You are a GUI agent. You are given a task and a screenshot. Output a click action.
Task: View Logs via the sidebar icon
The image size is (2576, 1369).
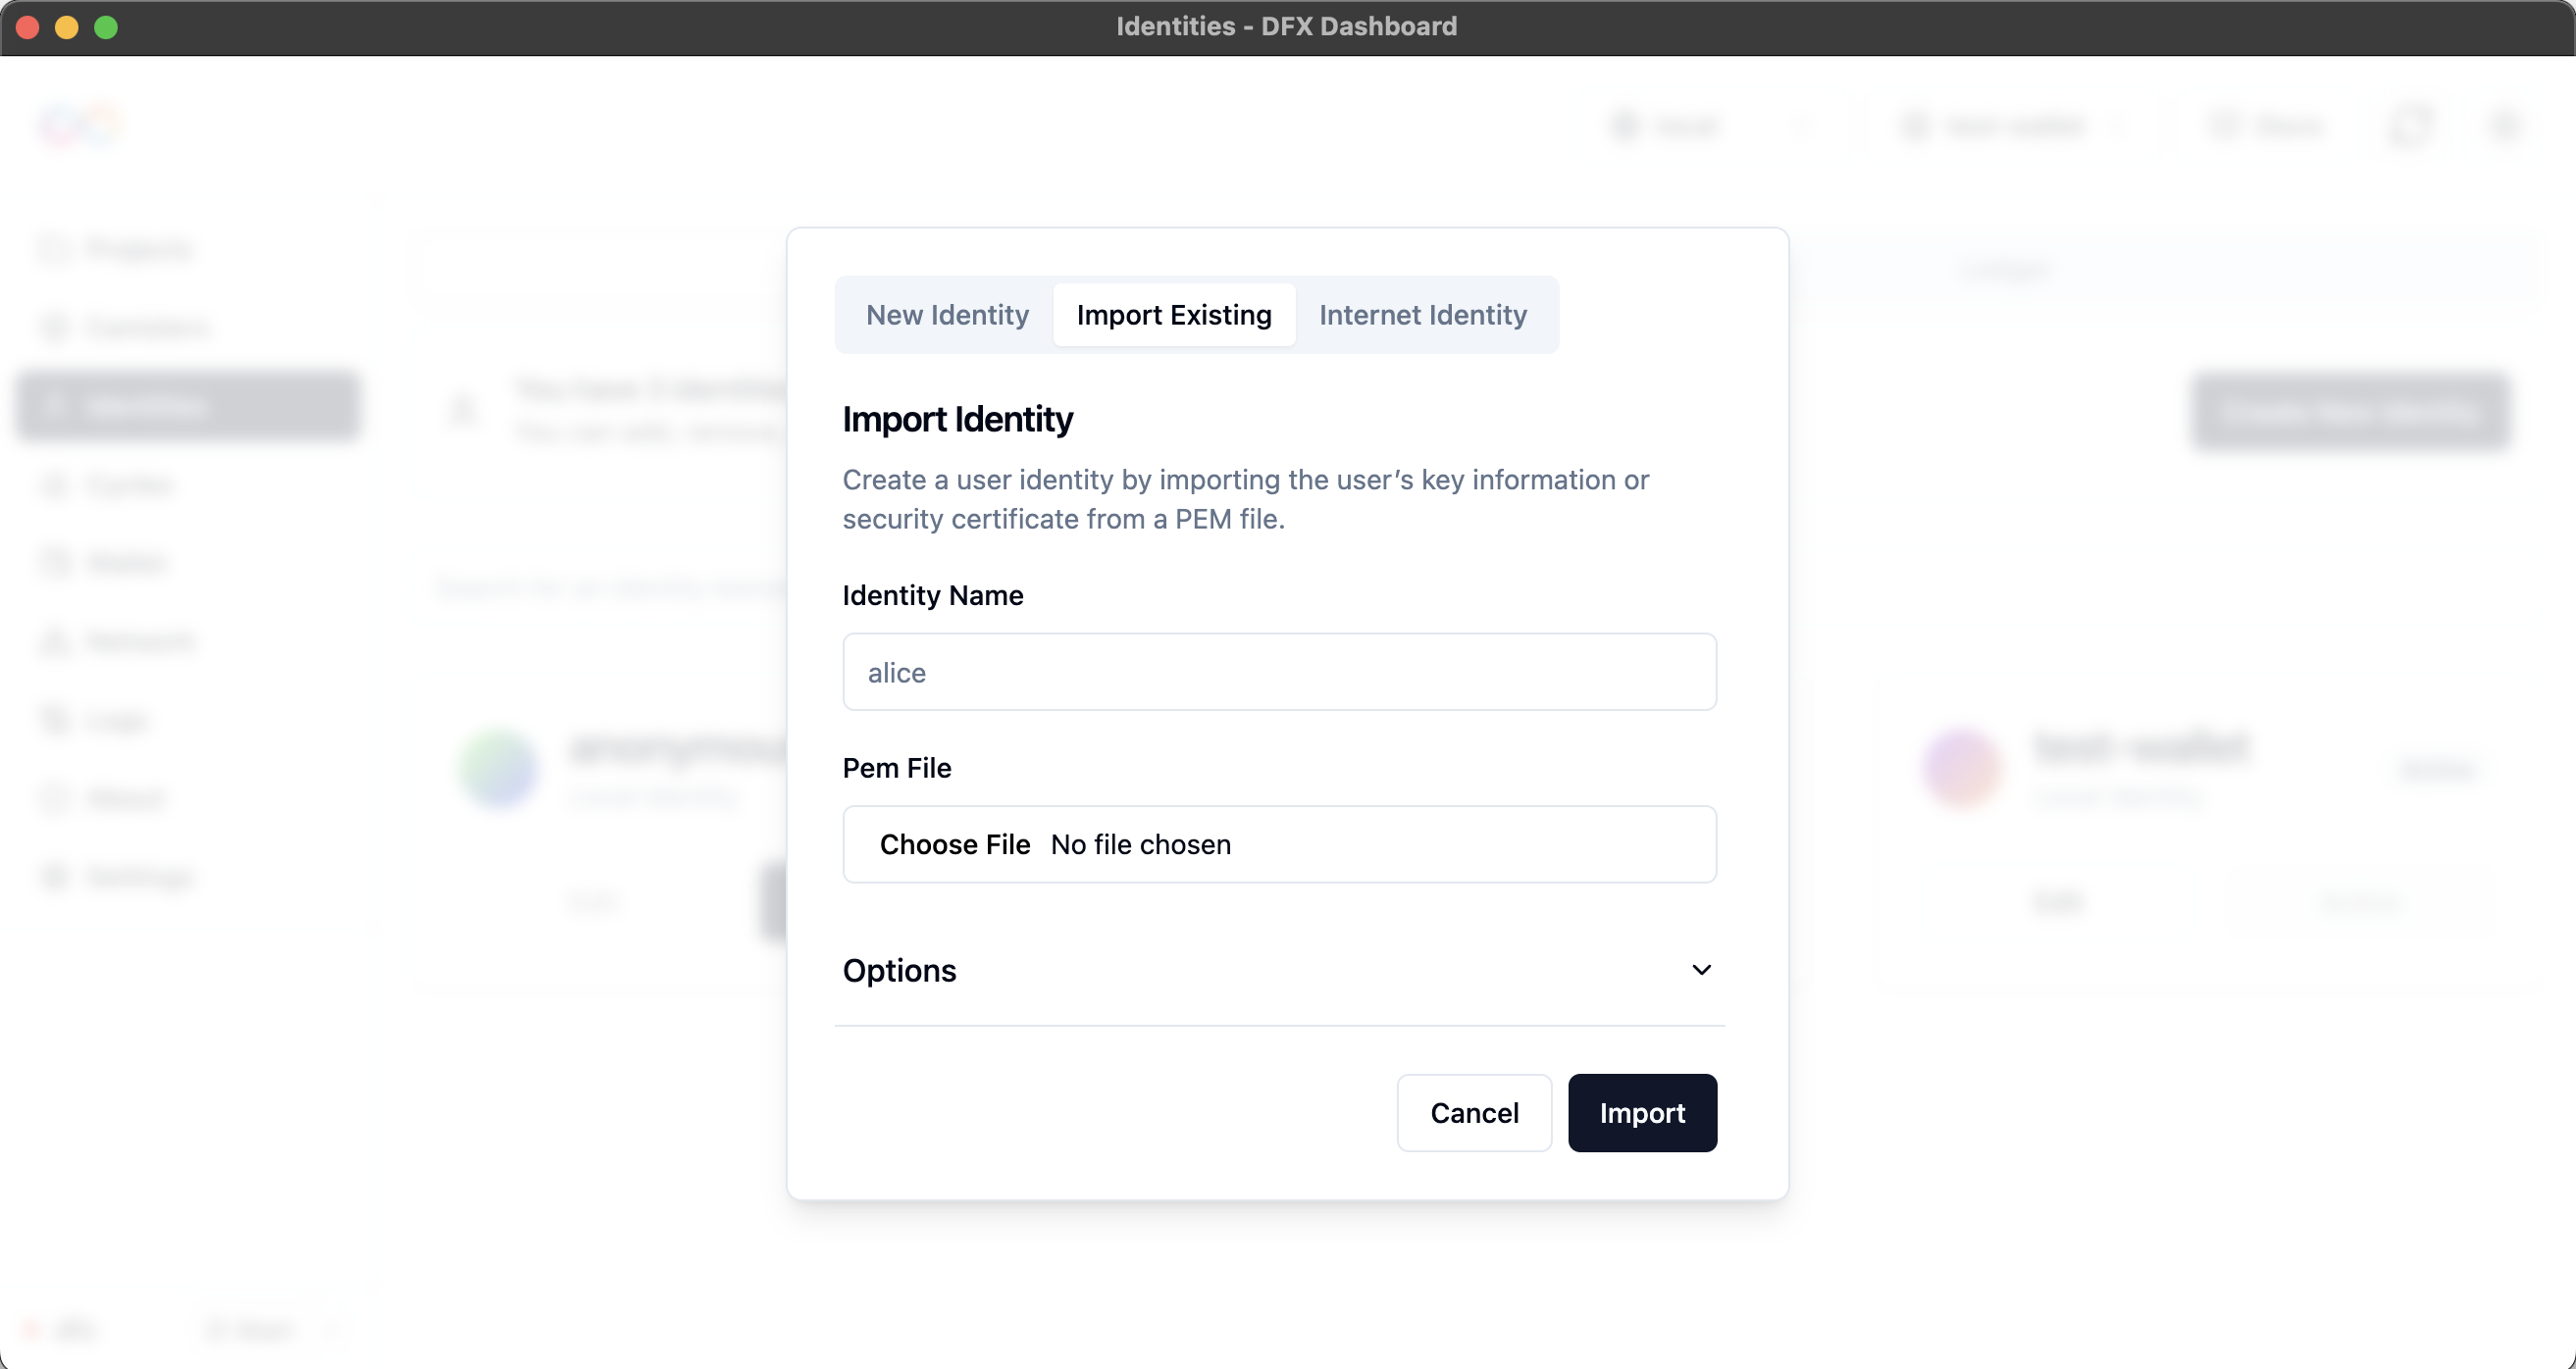pos(55,719)
